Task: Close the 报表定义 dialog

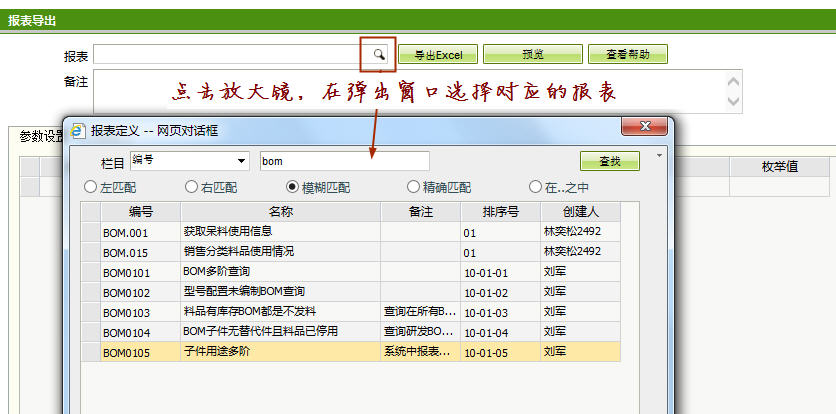Action: (644, 126)
